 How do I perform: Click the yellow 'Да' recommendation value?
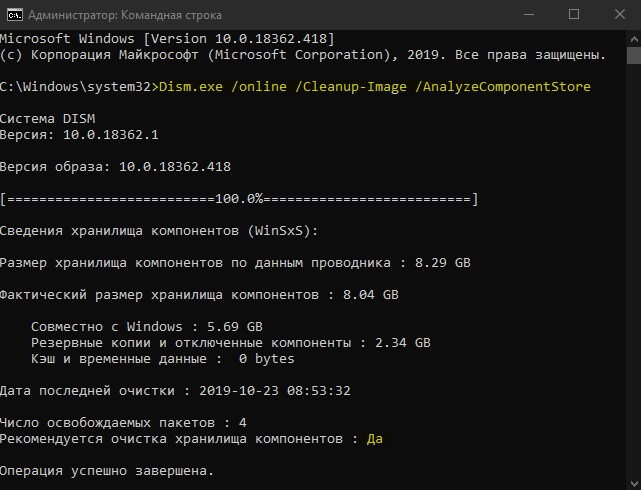tap(374, 439)
